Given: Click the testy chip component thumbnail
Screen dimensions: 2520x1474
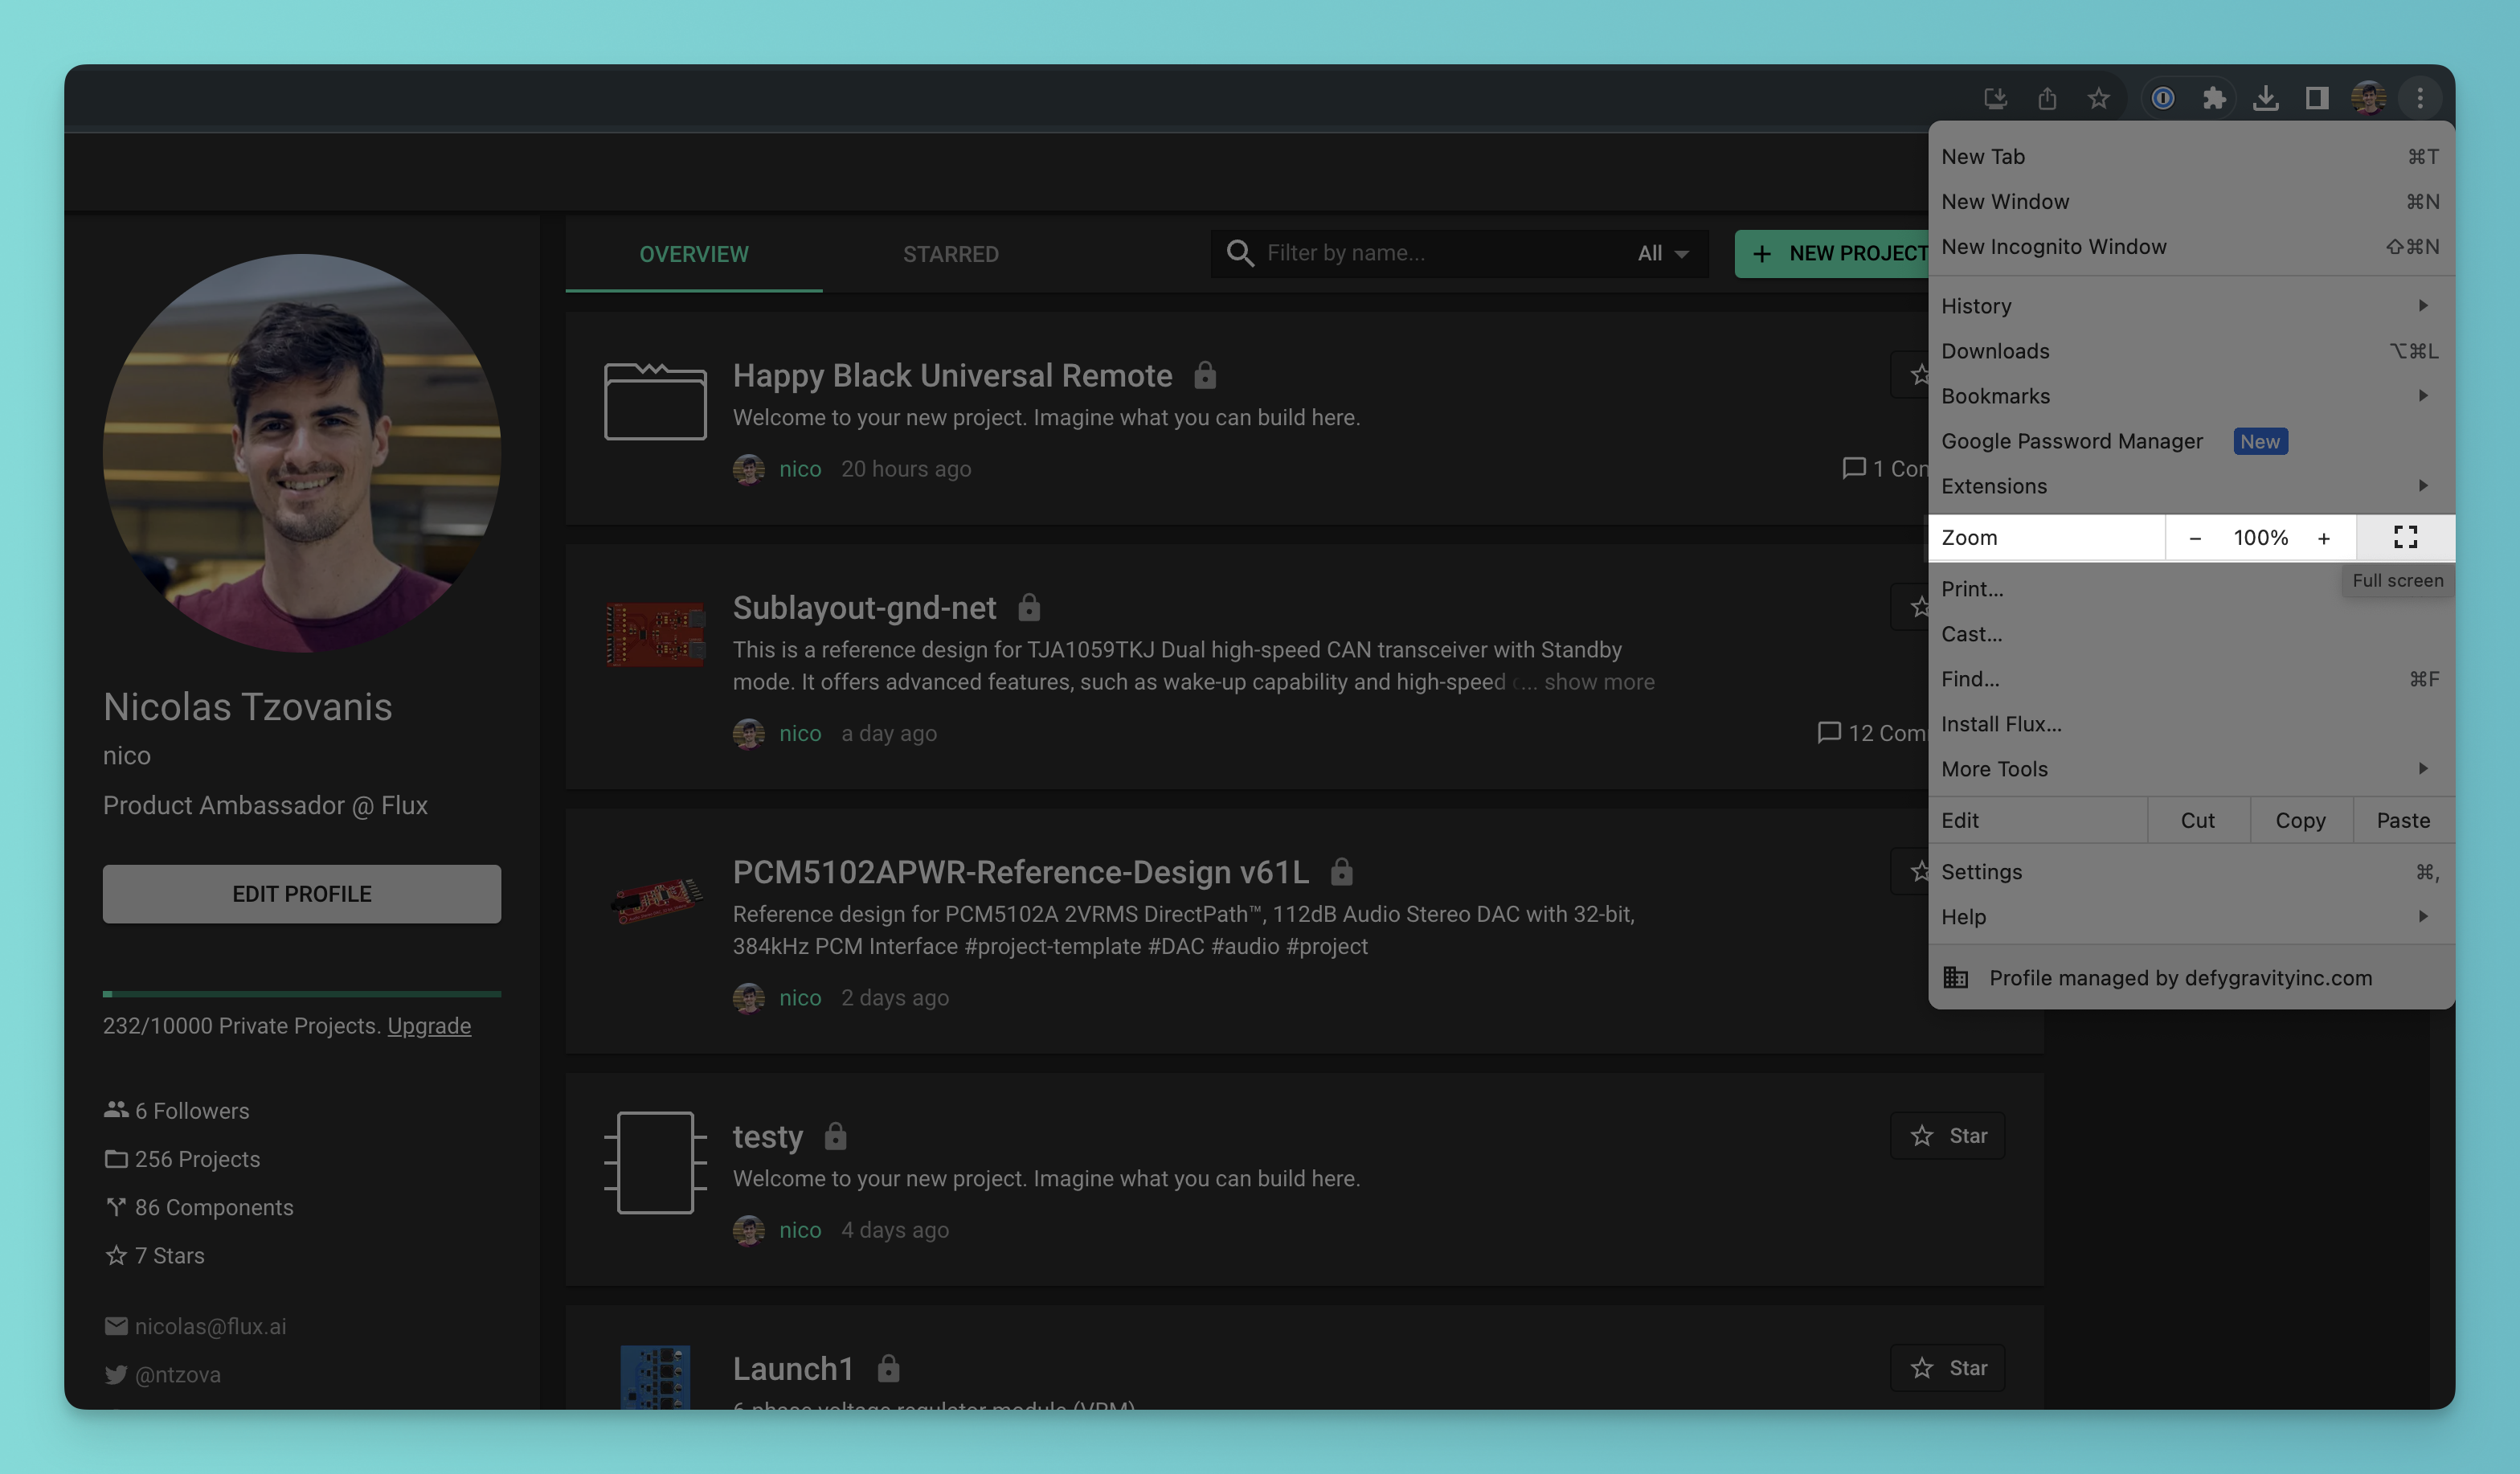Looking at the screenshot, I should click(x=655, y=1162).
